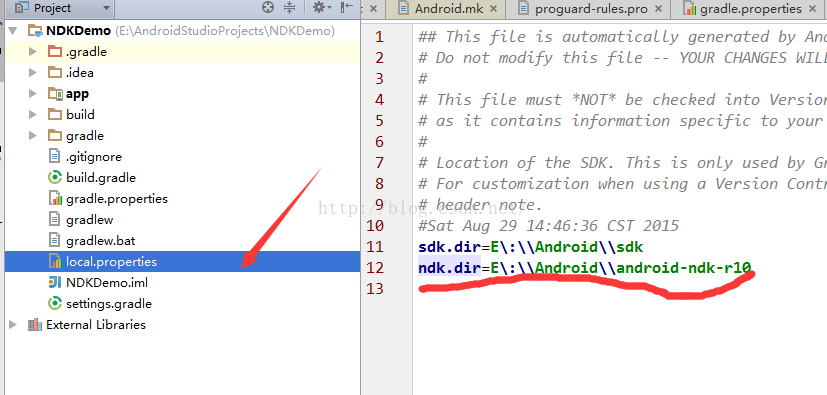Select the app module icon
This screenshot has width=827, height=395.
pyautogui.click(x=55, y=94)
